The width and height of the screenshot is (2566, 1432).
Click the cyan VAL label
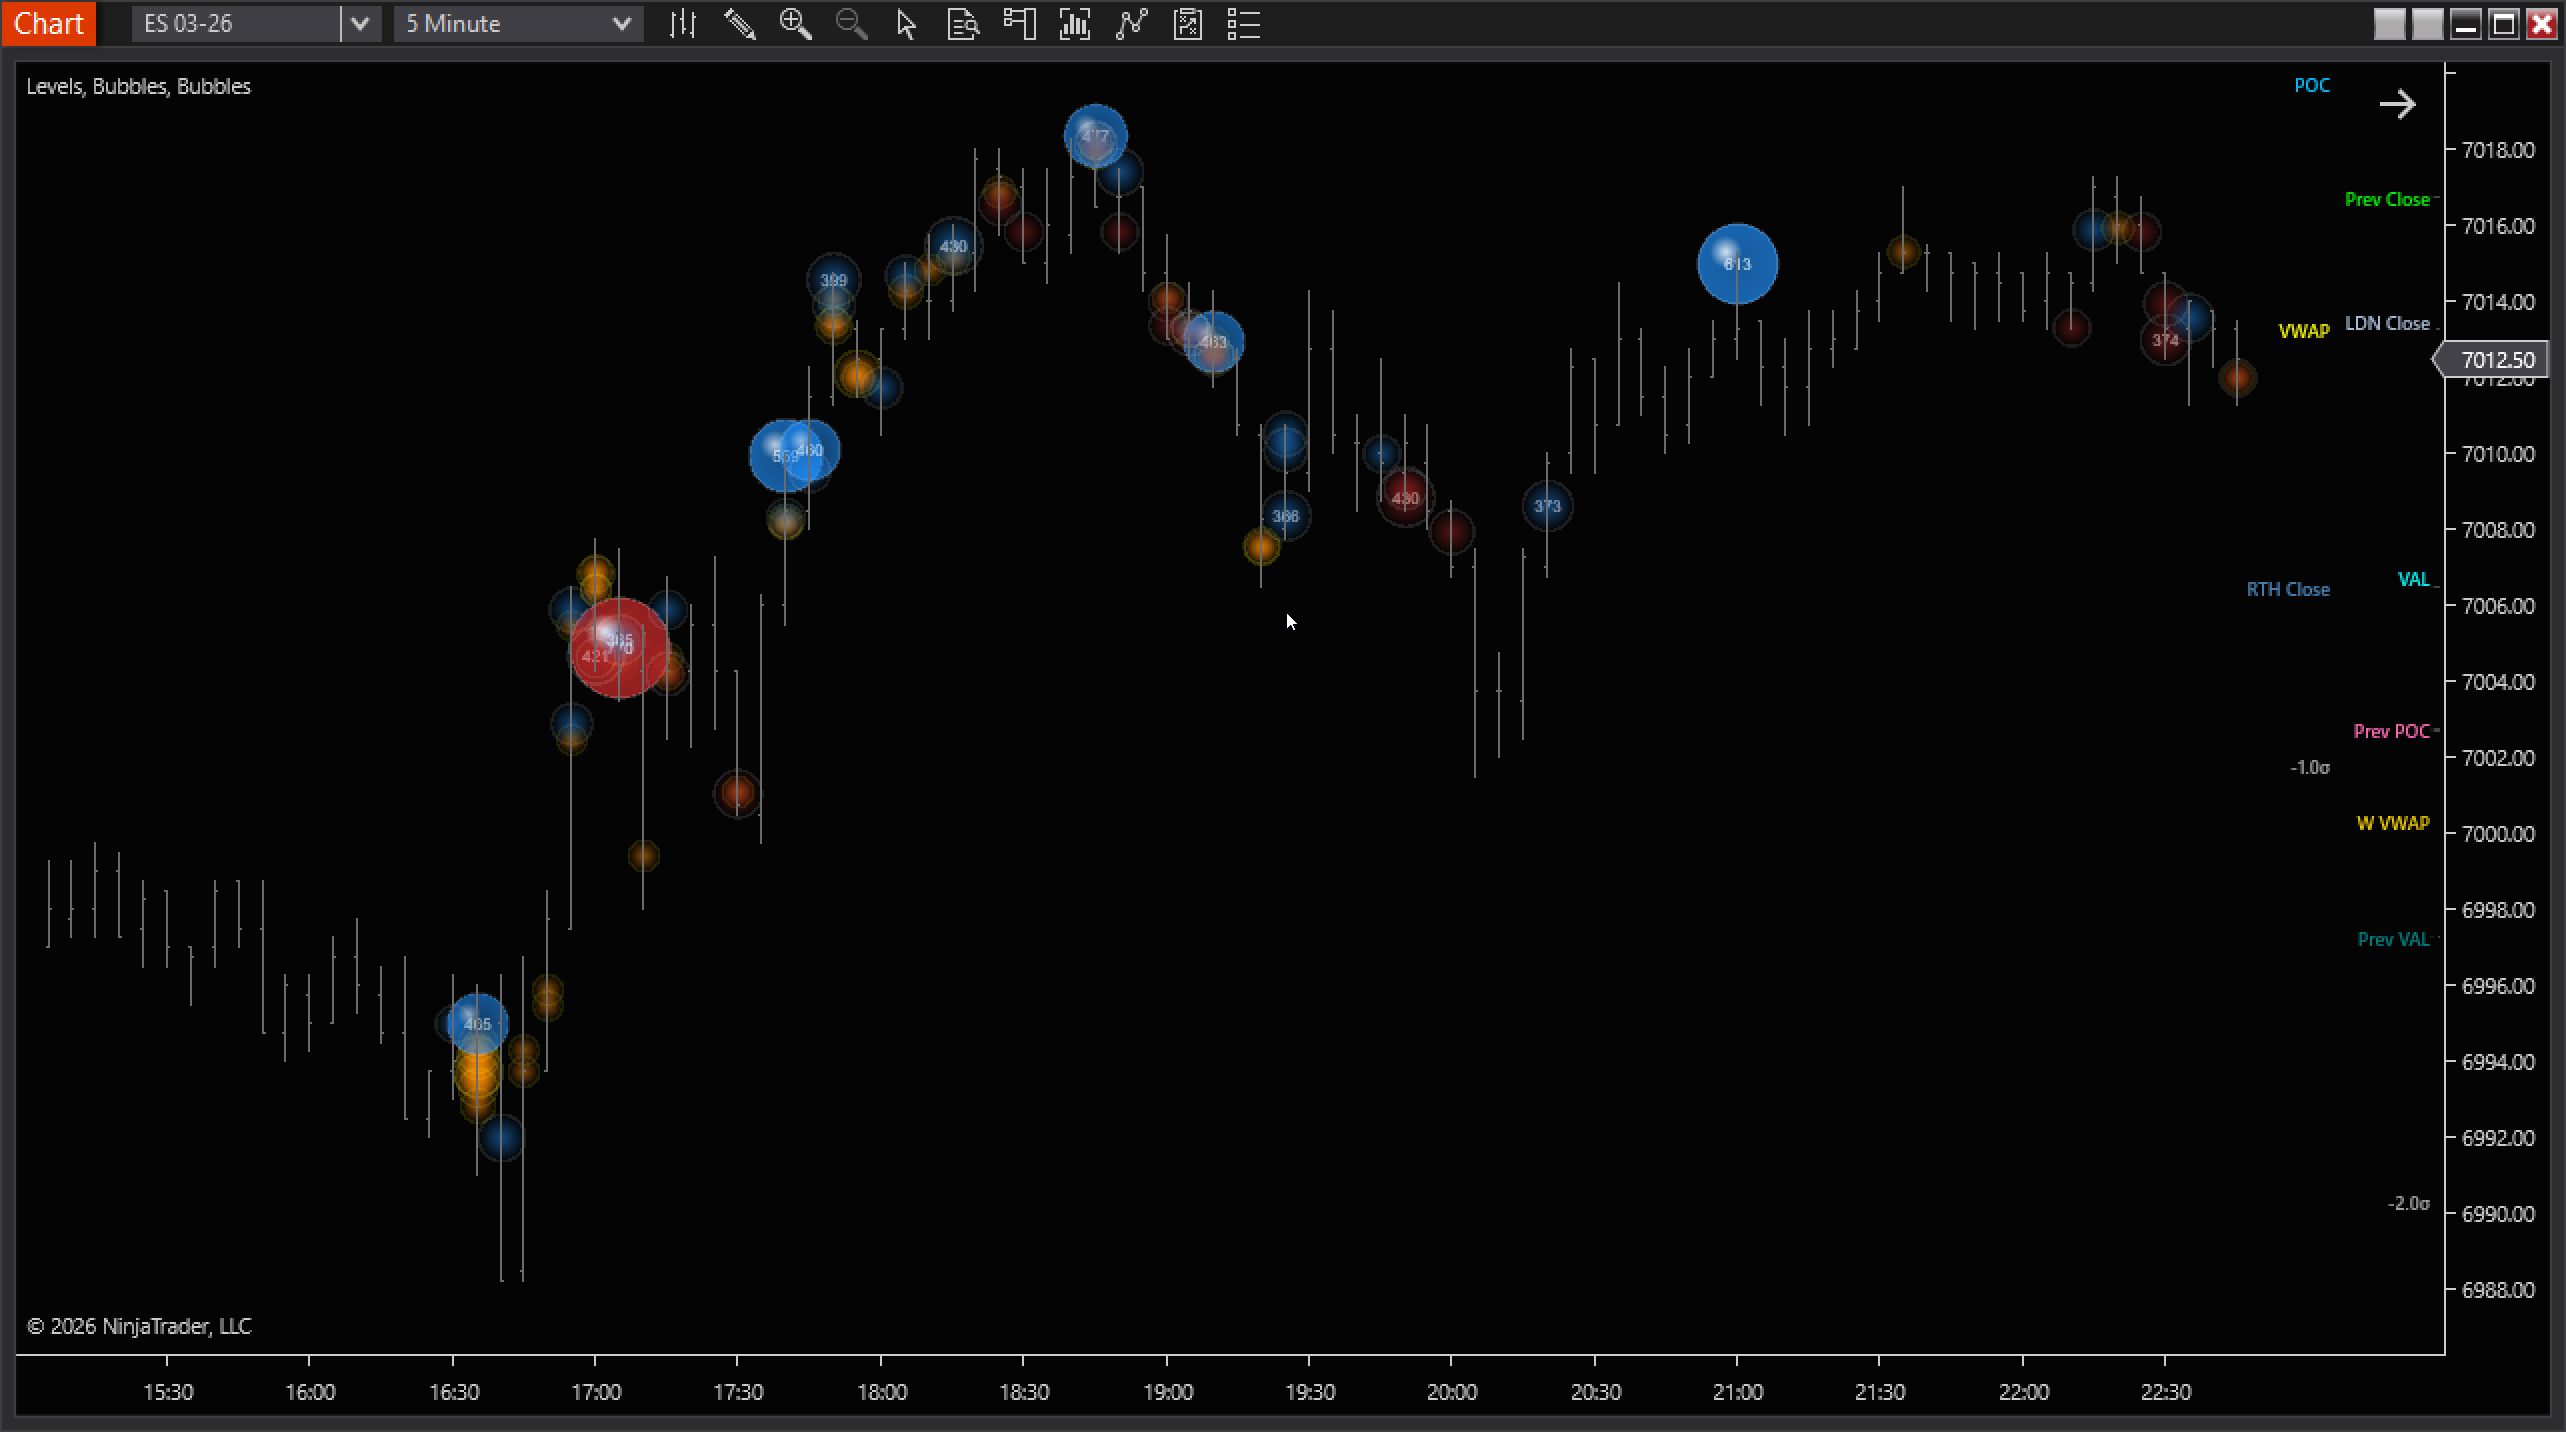2414,579
